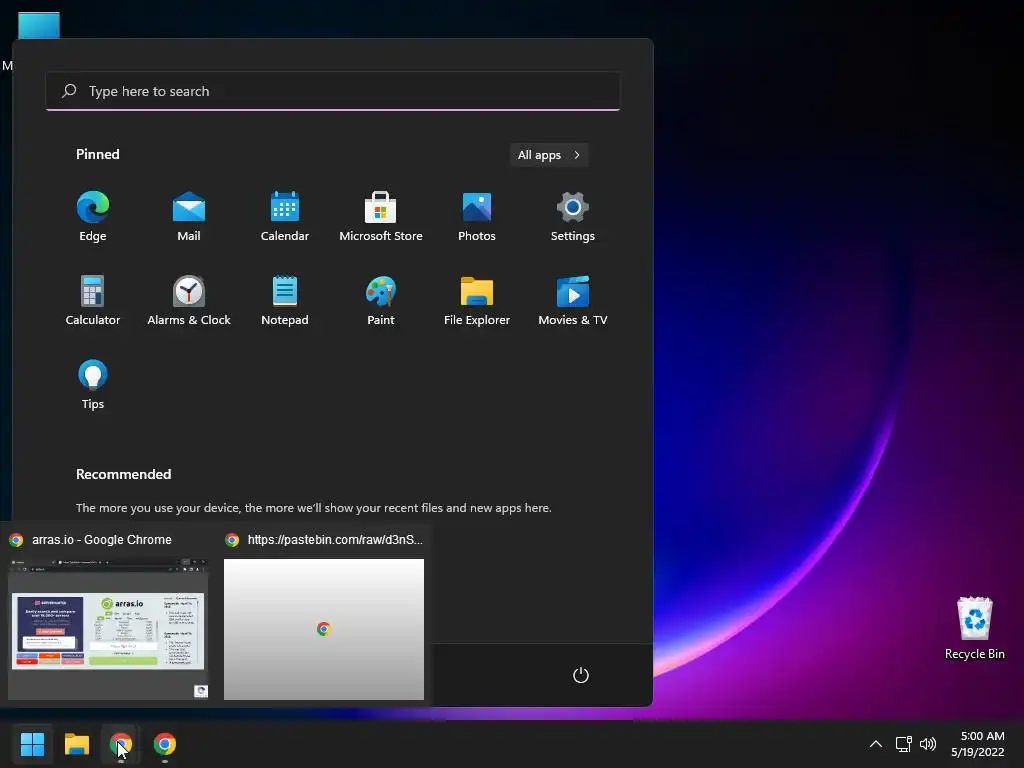Screen dimensions: 1024x768
Task: Click the pastebin.com/raw preview title
Action: point(335,539)
